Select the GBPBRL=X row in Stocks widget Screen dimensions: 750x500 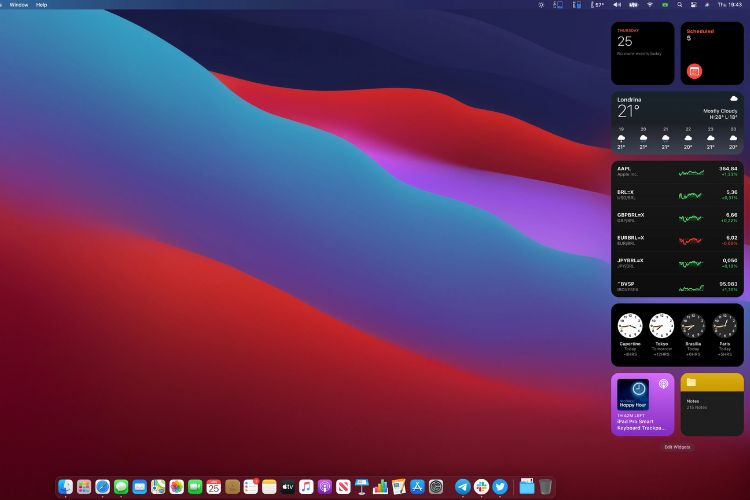point(677,218)
